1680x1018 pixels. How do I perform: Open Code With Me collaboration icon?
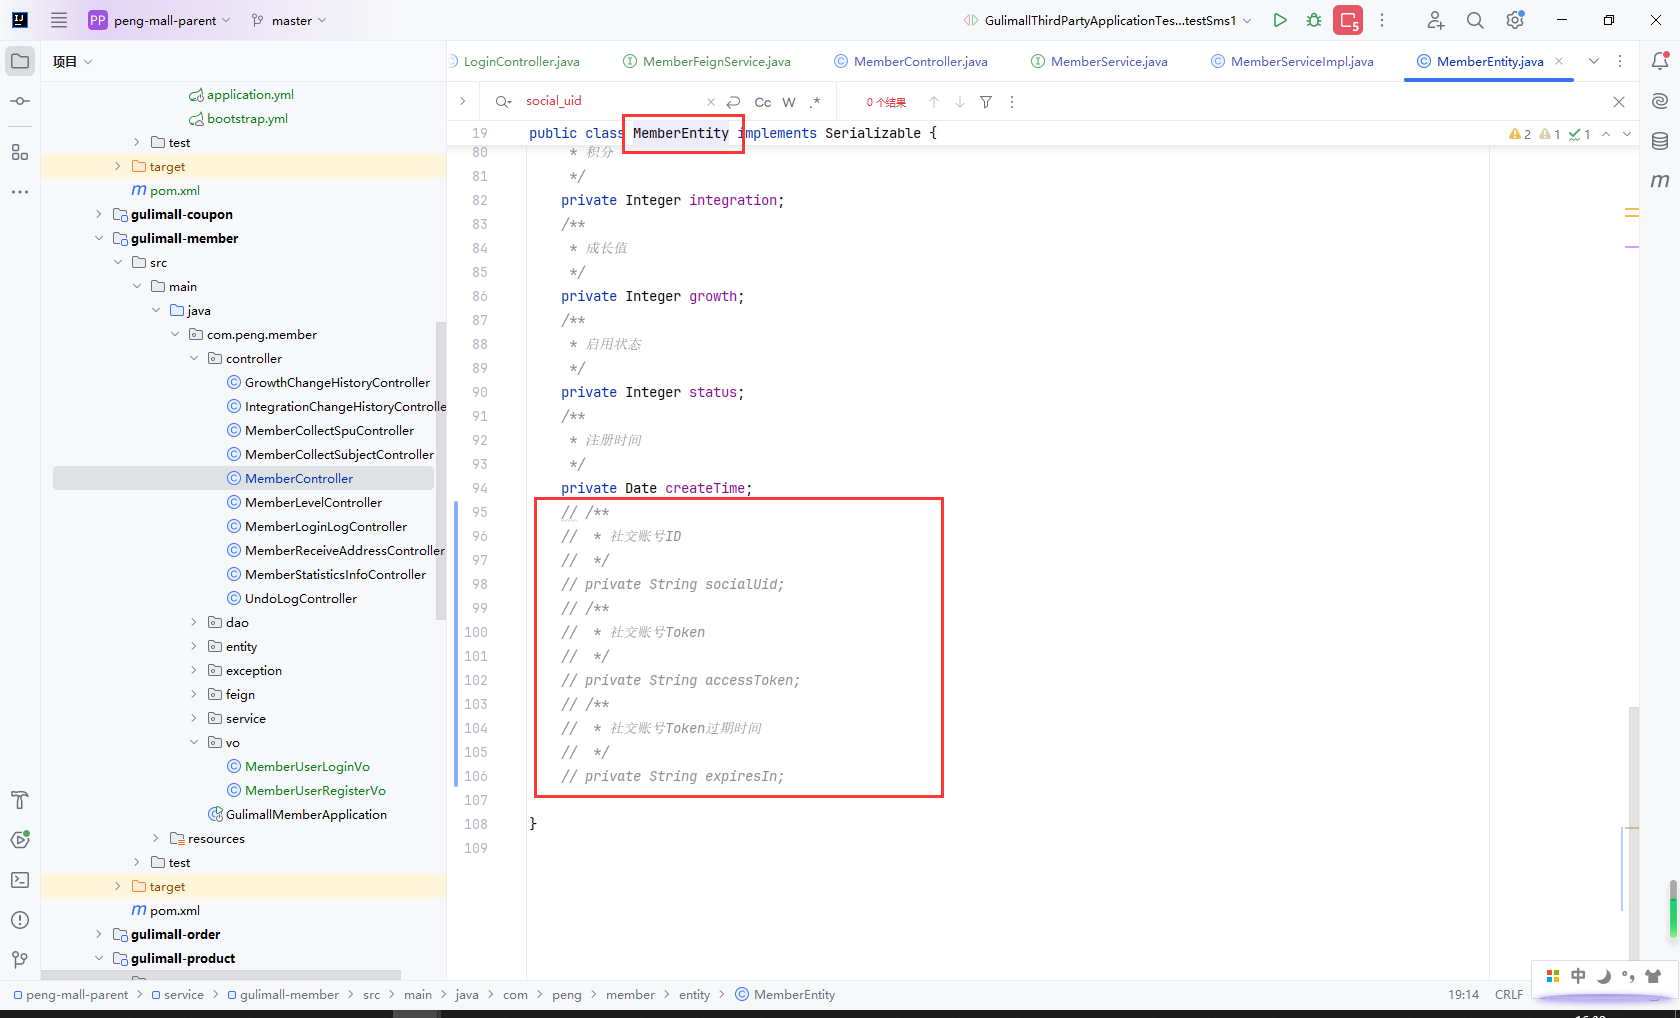(1435, 20)
